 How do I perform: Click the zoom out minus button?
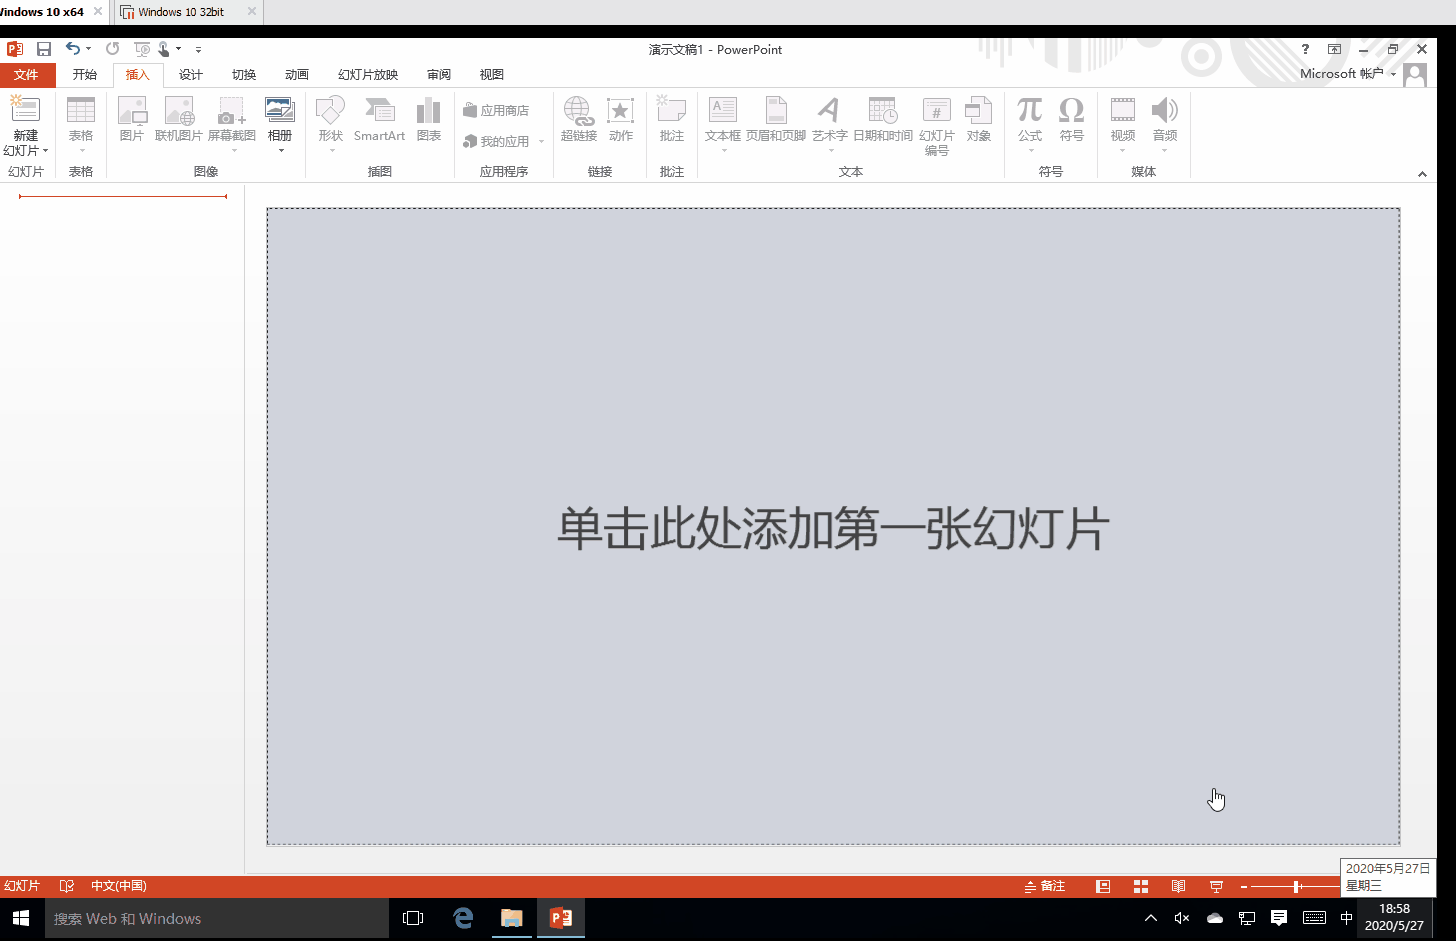[1244, 886]
